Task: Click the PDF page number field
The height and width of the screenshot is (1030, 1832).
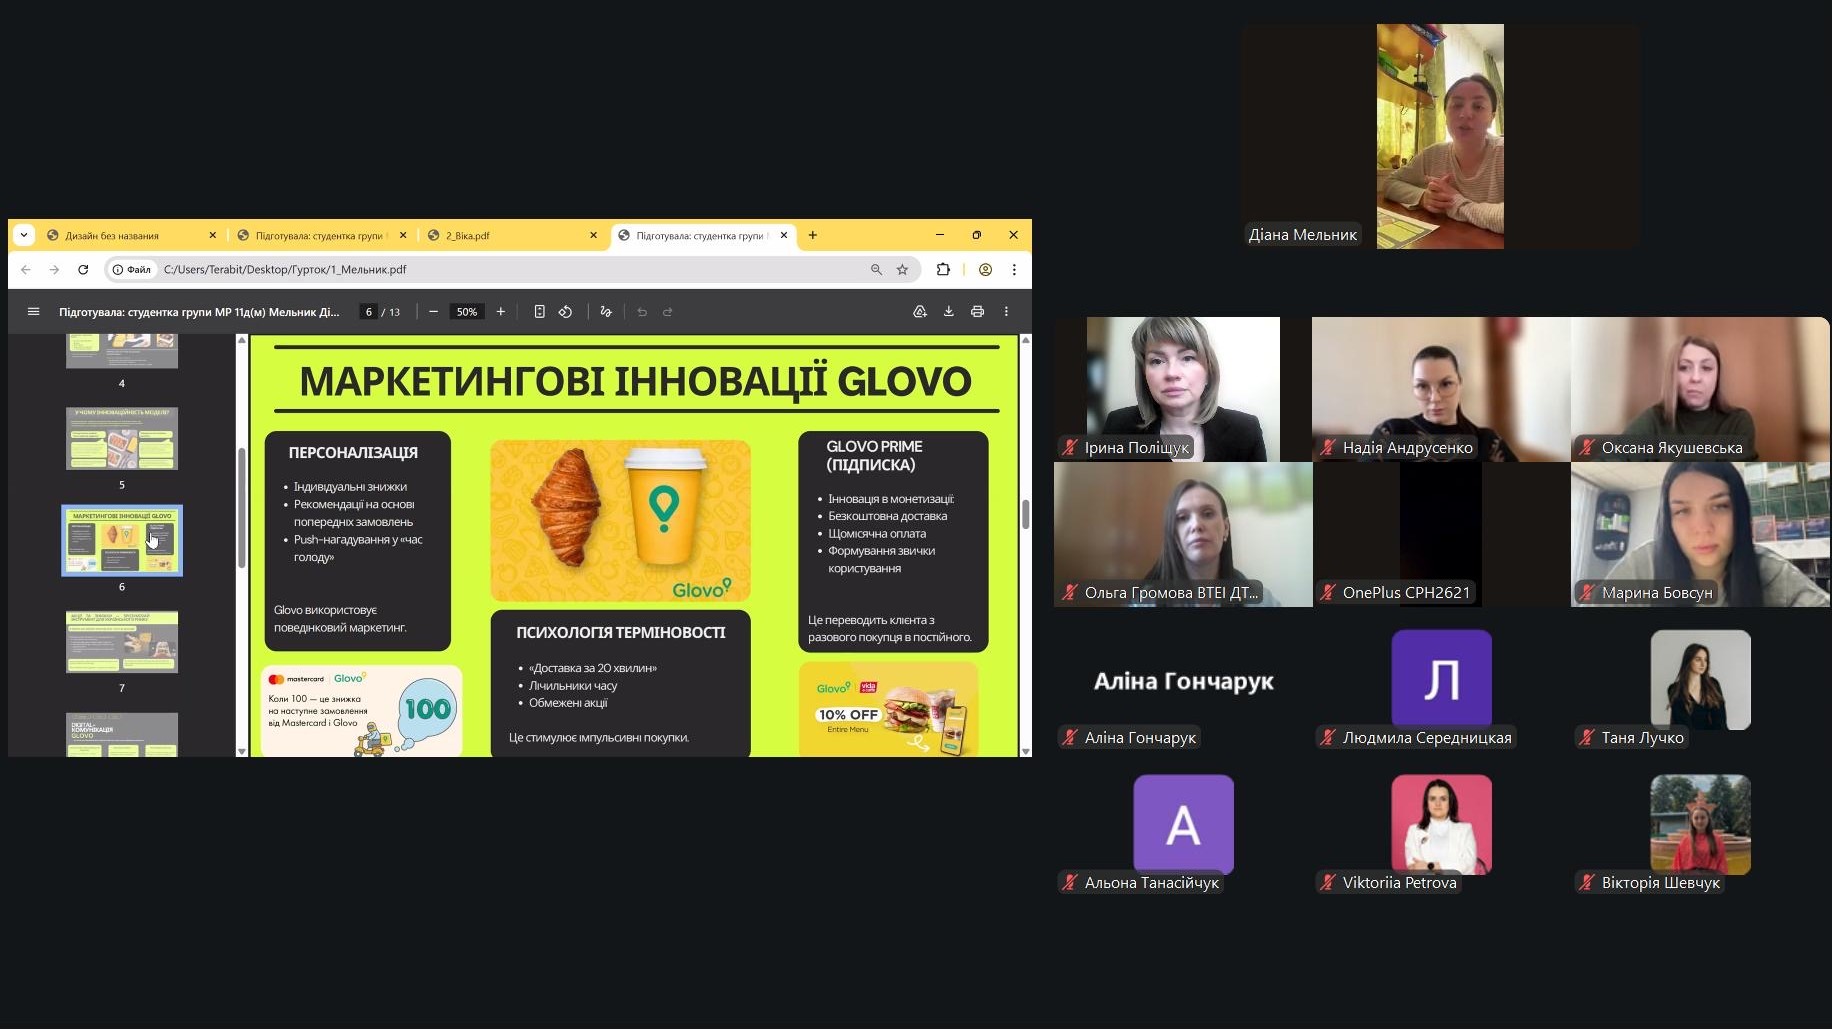Action: 369,312
